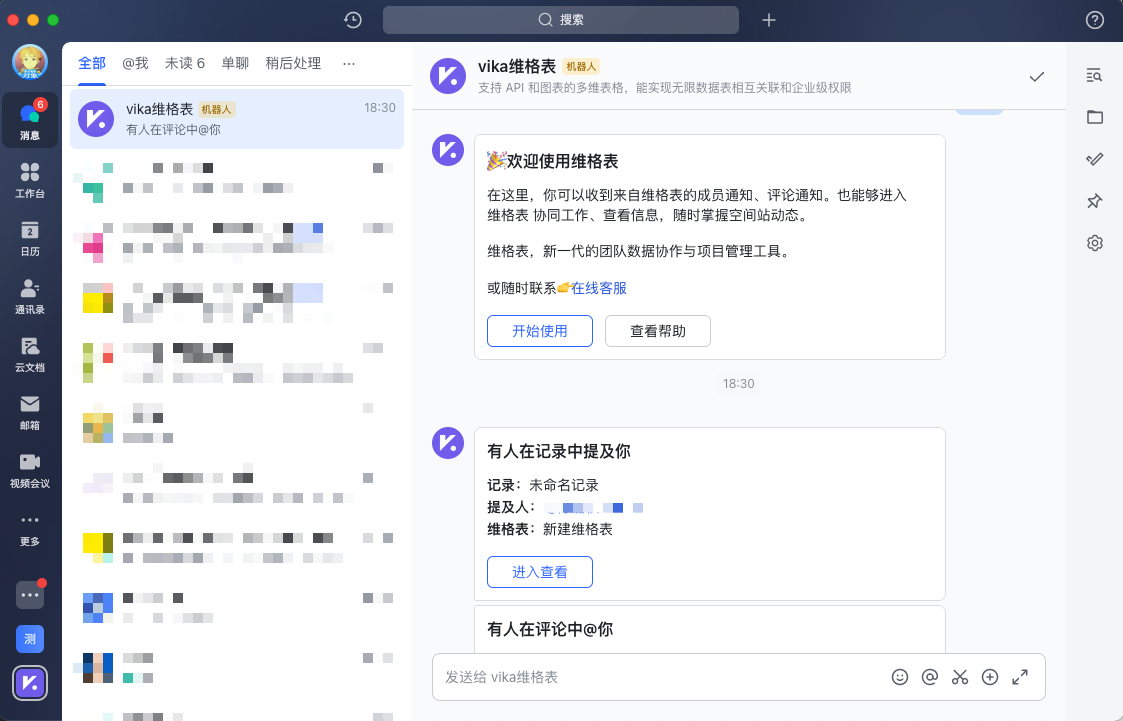The image size is (1123, 721).
Task: Expand more filter tabs with the ellipsis
Action: point(349,63)
